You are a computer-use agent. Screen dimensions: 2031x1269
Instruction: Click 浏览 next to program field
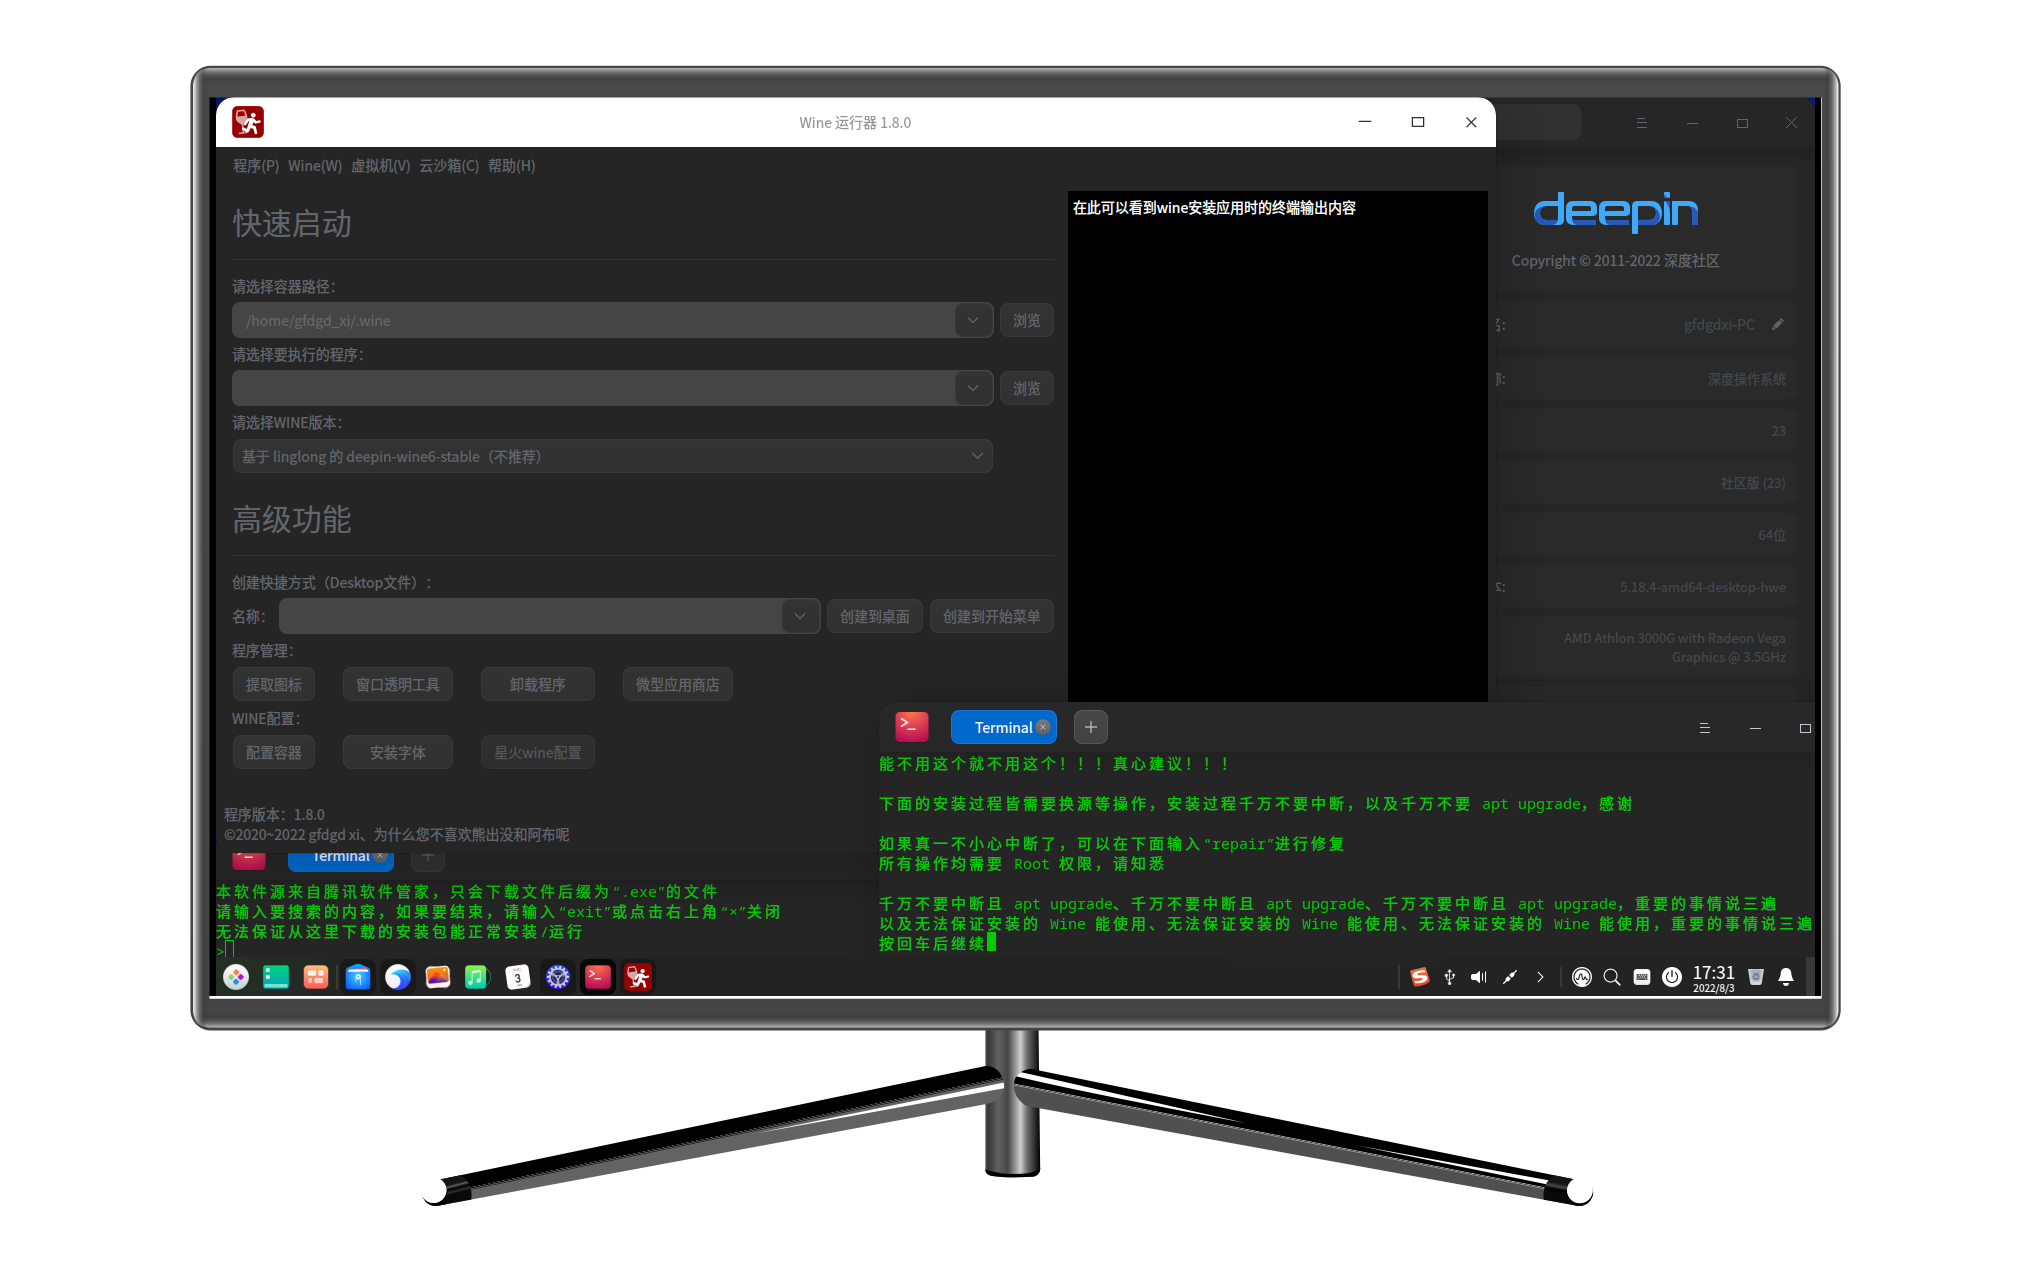pos(1027,388)
